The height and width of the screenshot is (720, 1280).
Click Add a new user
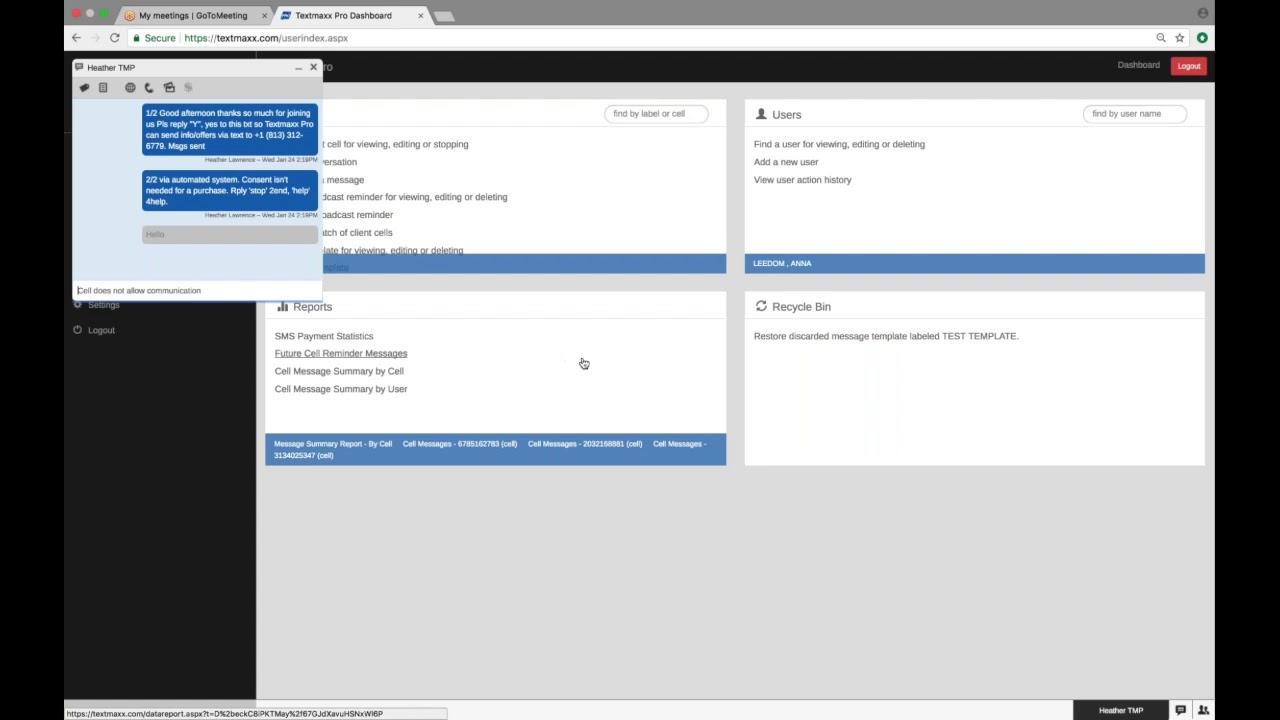coord(786,162)
